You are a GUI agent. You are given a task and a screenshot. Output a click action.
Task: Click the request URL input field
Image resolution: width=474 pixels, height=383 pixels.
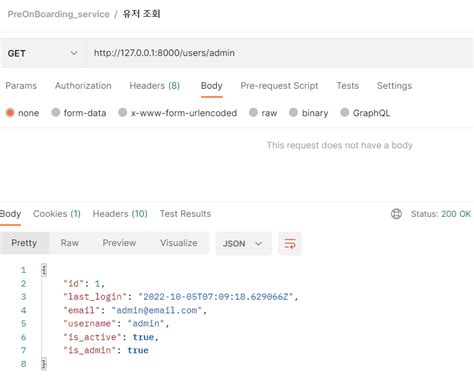[x=279, y=53]
